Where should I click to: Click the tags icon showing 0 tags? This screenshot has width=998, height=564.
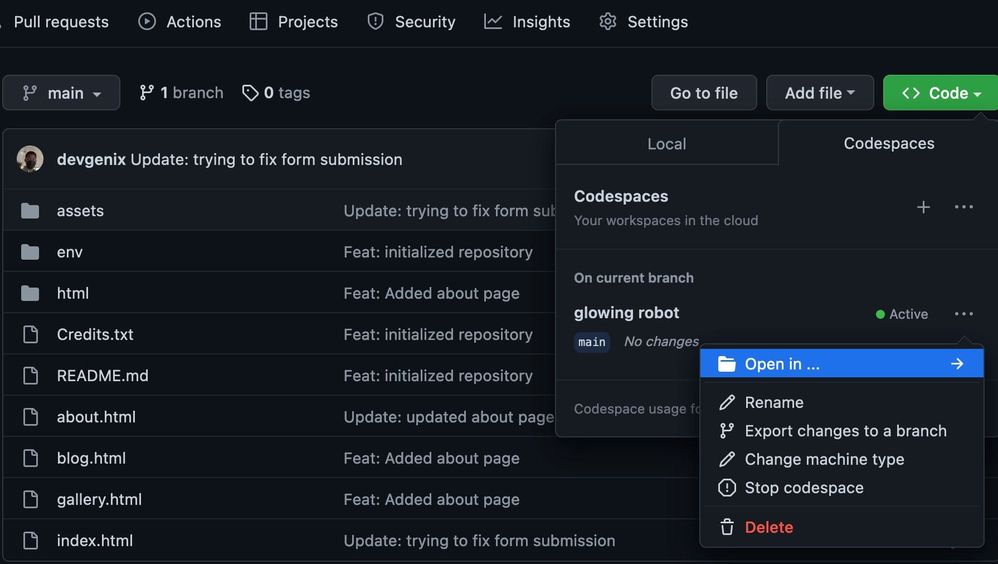(x=250, y=93)
